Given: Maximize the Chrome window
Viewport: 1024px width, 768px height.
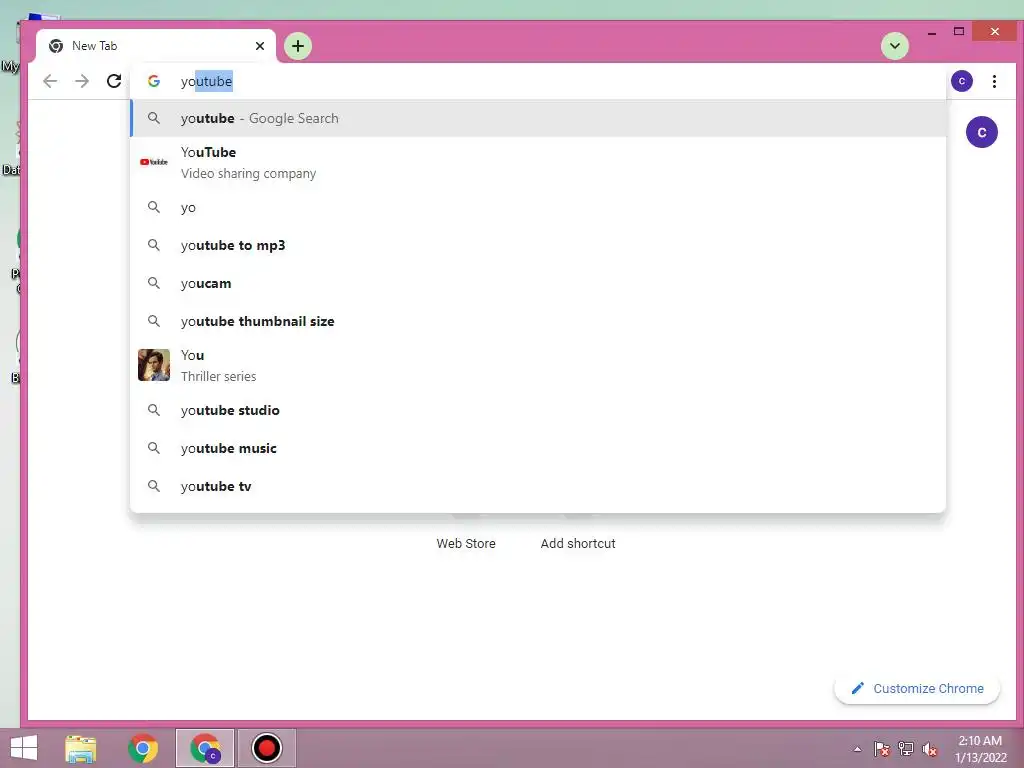Looking at the screenshot, I should click(x=959, y=31).
